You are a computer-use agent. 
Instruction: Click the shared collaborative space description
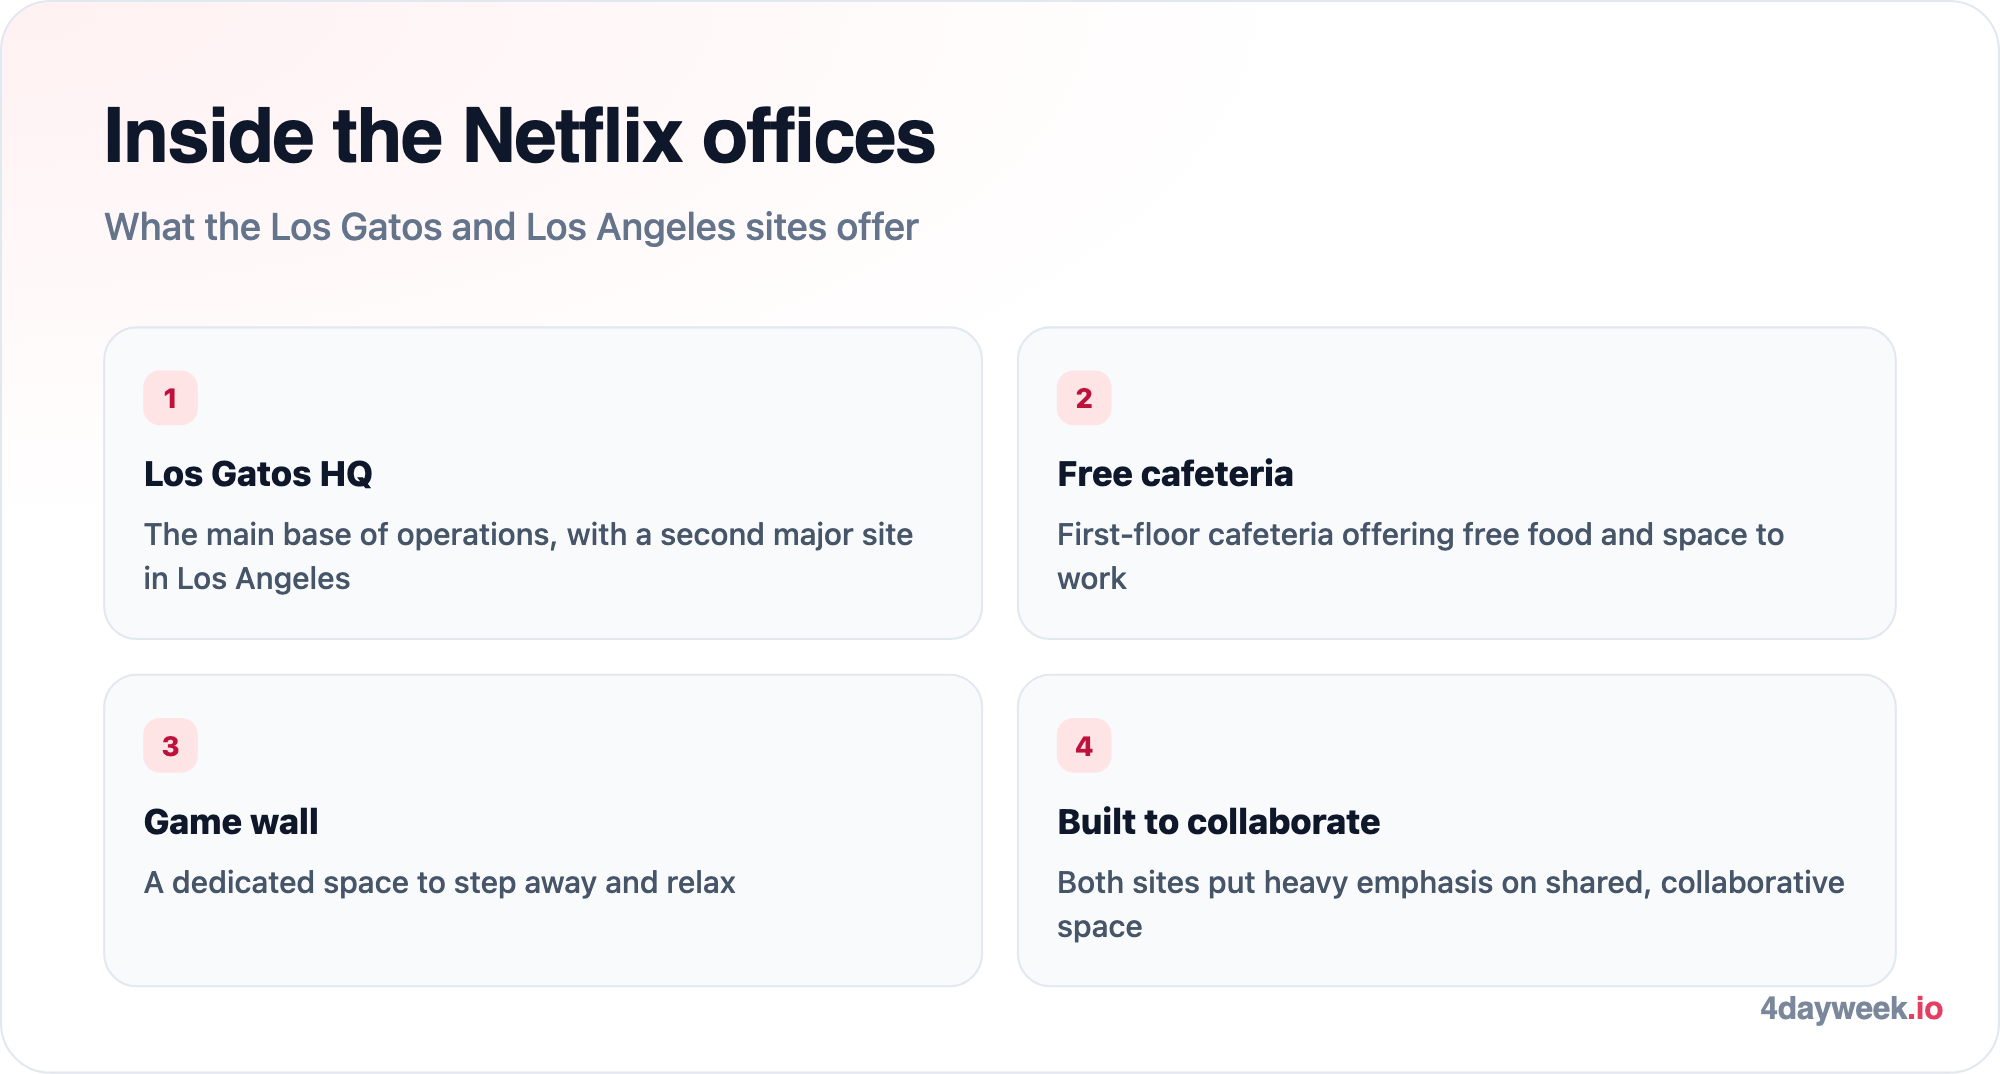coord(1451,904)
